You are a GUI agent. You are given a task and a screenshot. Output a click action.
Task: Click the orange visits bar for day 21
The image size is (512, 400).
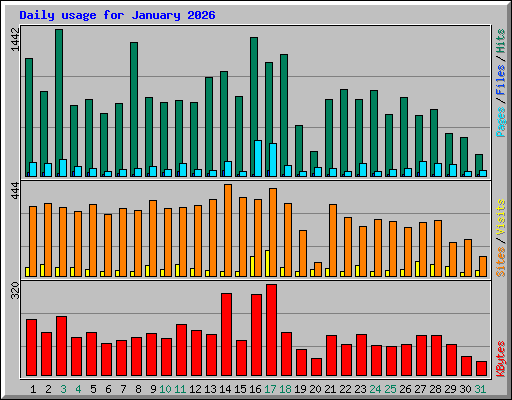click(333, 240)
